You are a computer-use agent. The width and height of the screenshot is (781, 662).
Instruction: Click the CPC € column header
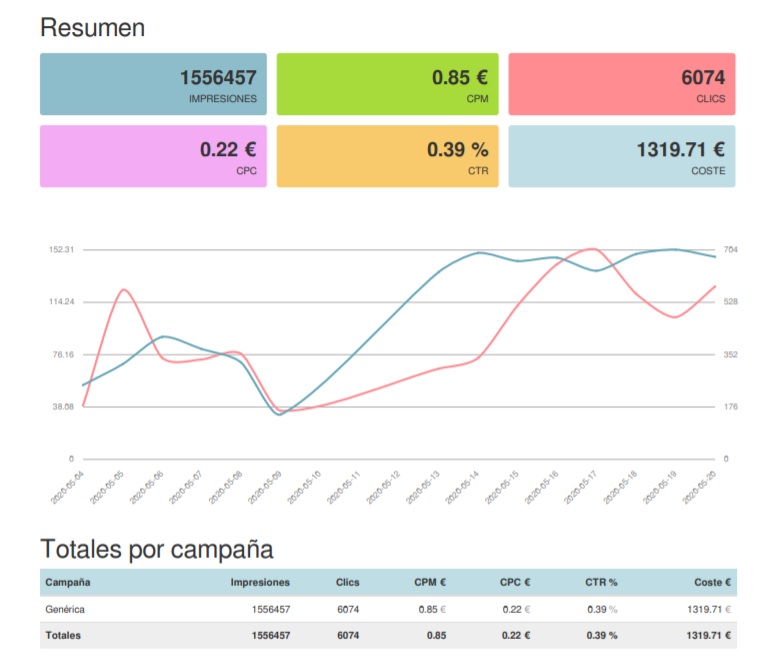(x=515, y=582)
